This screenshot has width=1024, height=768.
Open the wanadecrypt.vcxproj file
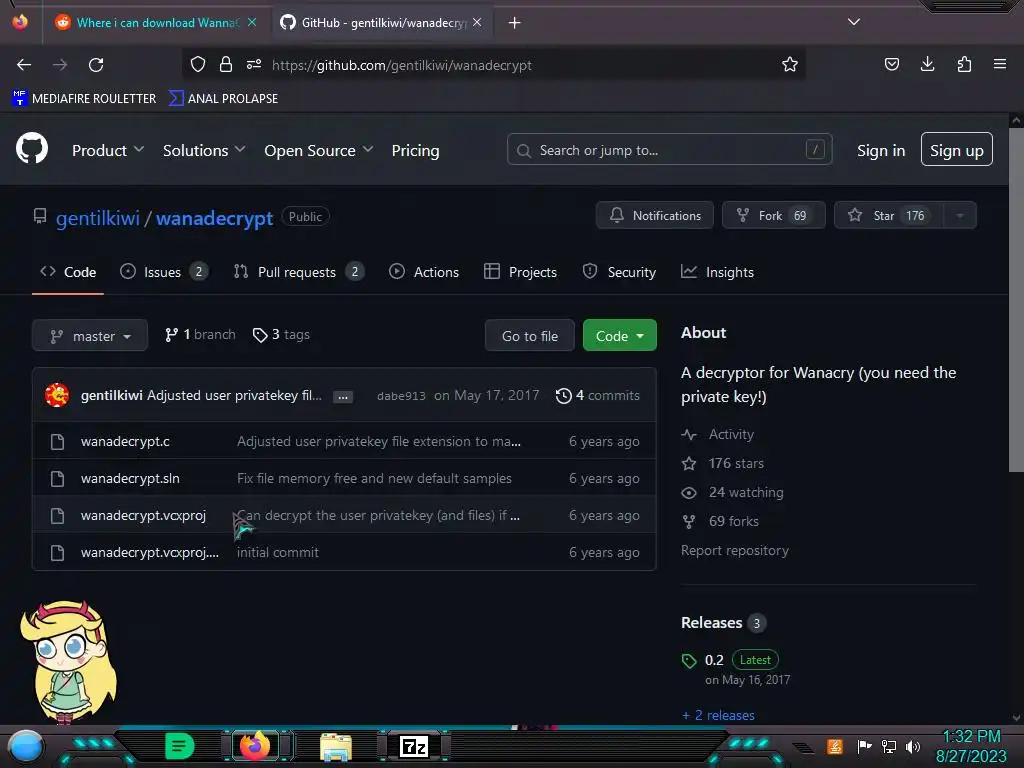coord(143,515)
